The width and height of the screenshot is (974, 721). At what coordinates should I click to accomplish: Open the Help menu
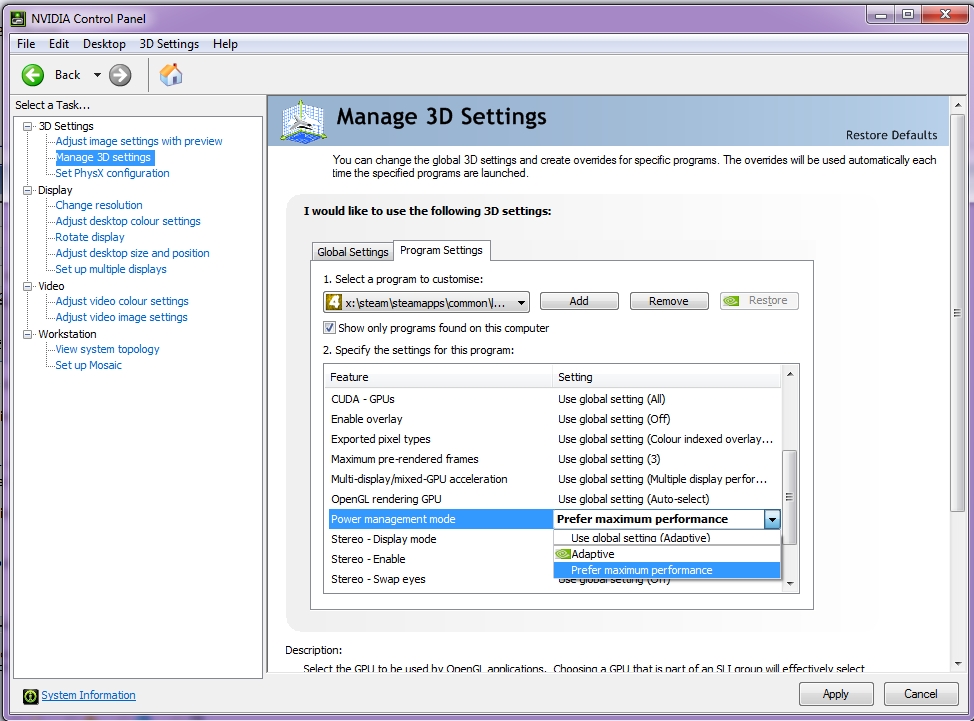point(225,43)
